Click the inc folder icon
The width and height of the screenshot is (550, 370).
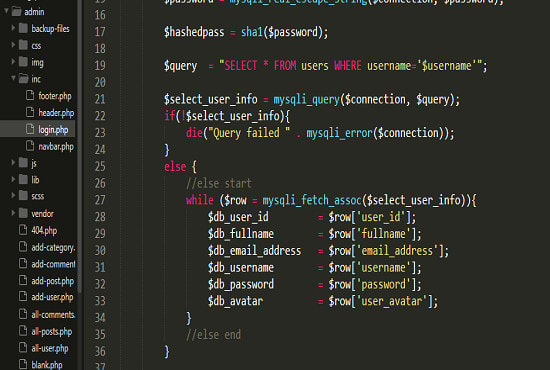[x=24, y=78]
